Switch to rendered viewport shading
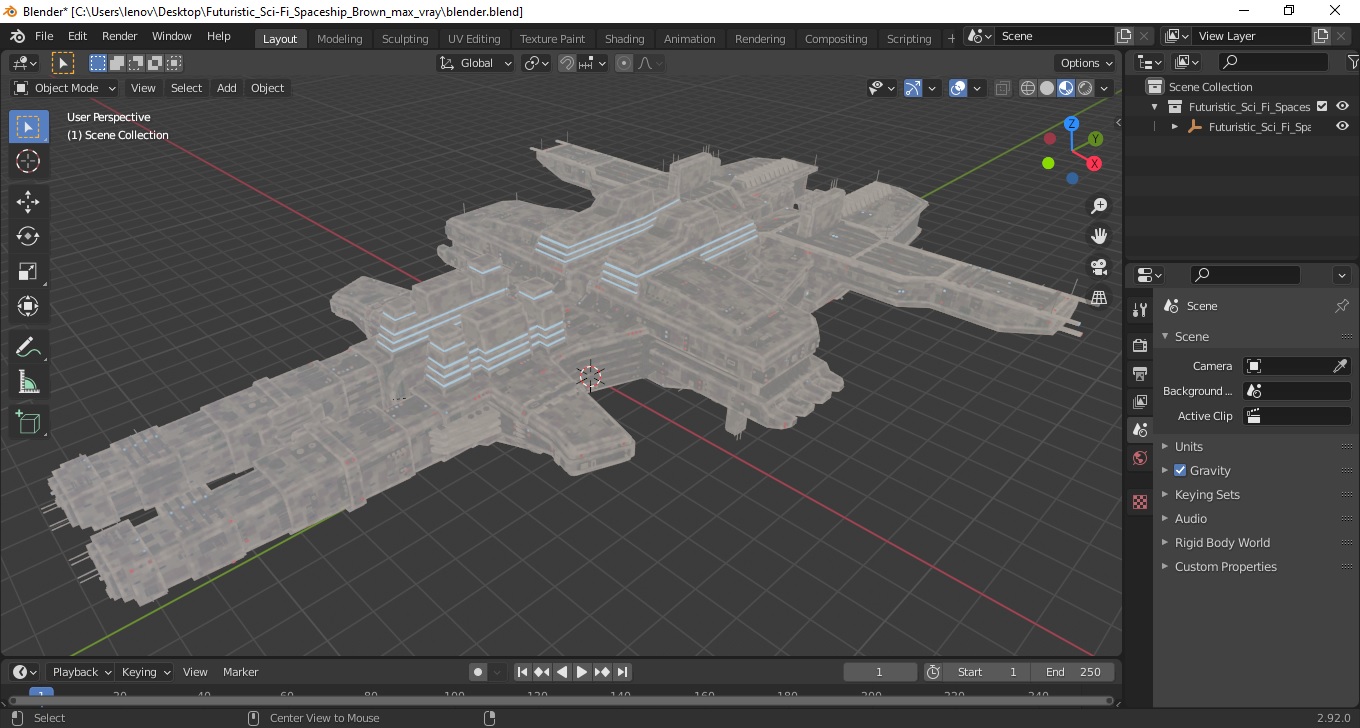This screenshot has width=1360, height=728. pos(1085,88)
